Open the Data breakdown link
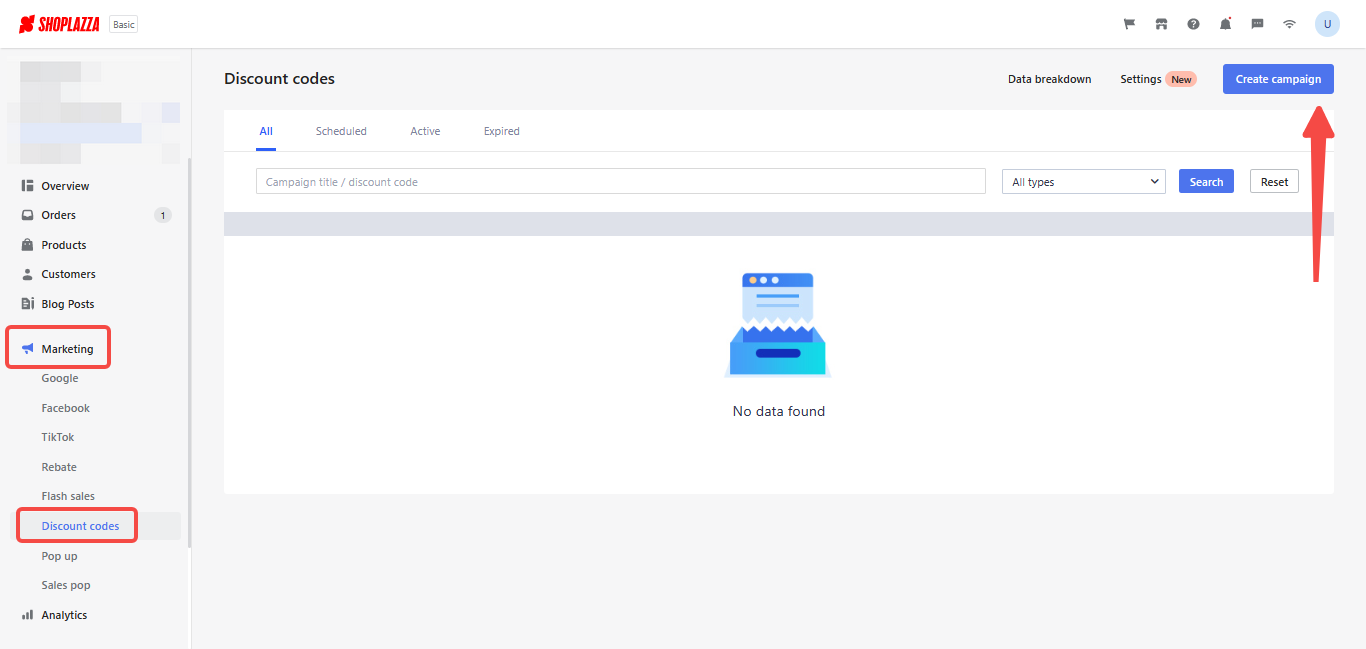This screenshot has height=649, width=1366. point(1049,79)
